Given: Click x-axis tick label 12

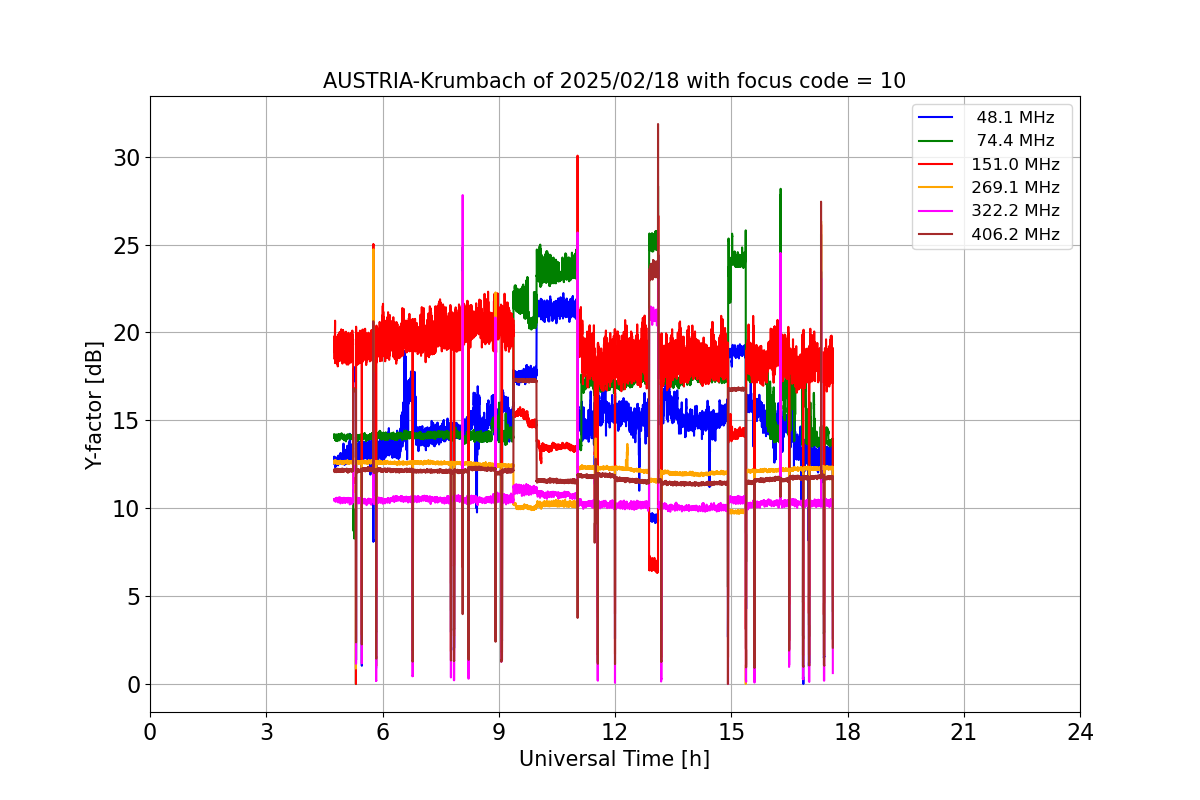Looking at the screenshot, I should tap(615, 732).
